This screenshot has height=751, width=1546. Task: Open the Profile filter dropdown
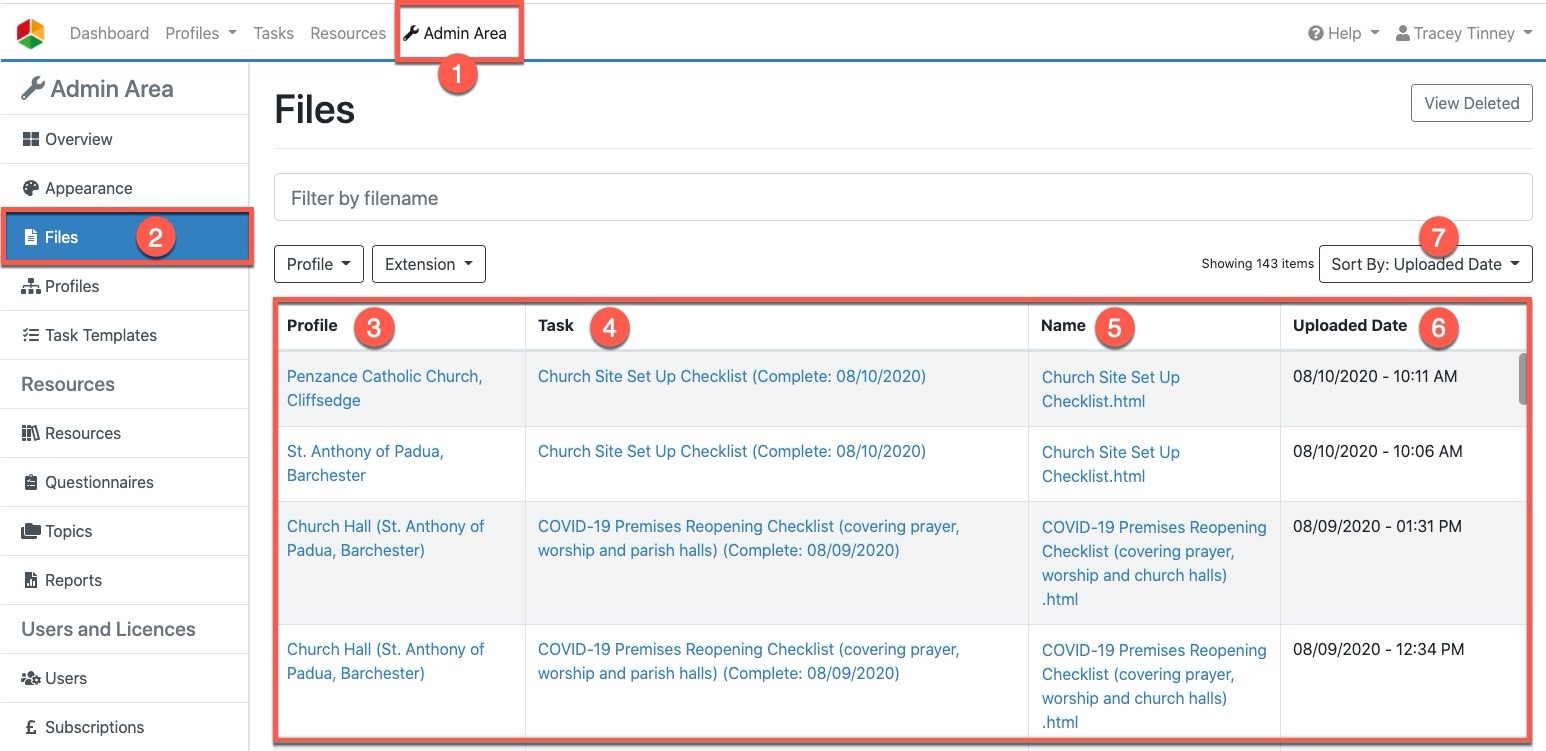[x=318, y=264]
